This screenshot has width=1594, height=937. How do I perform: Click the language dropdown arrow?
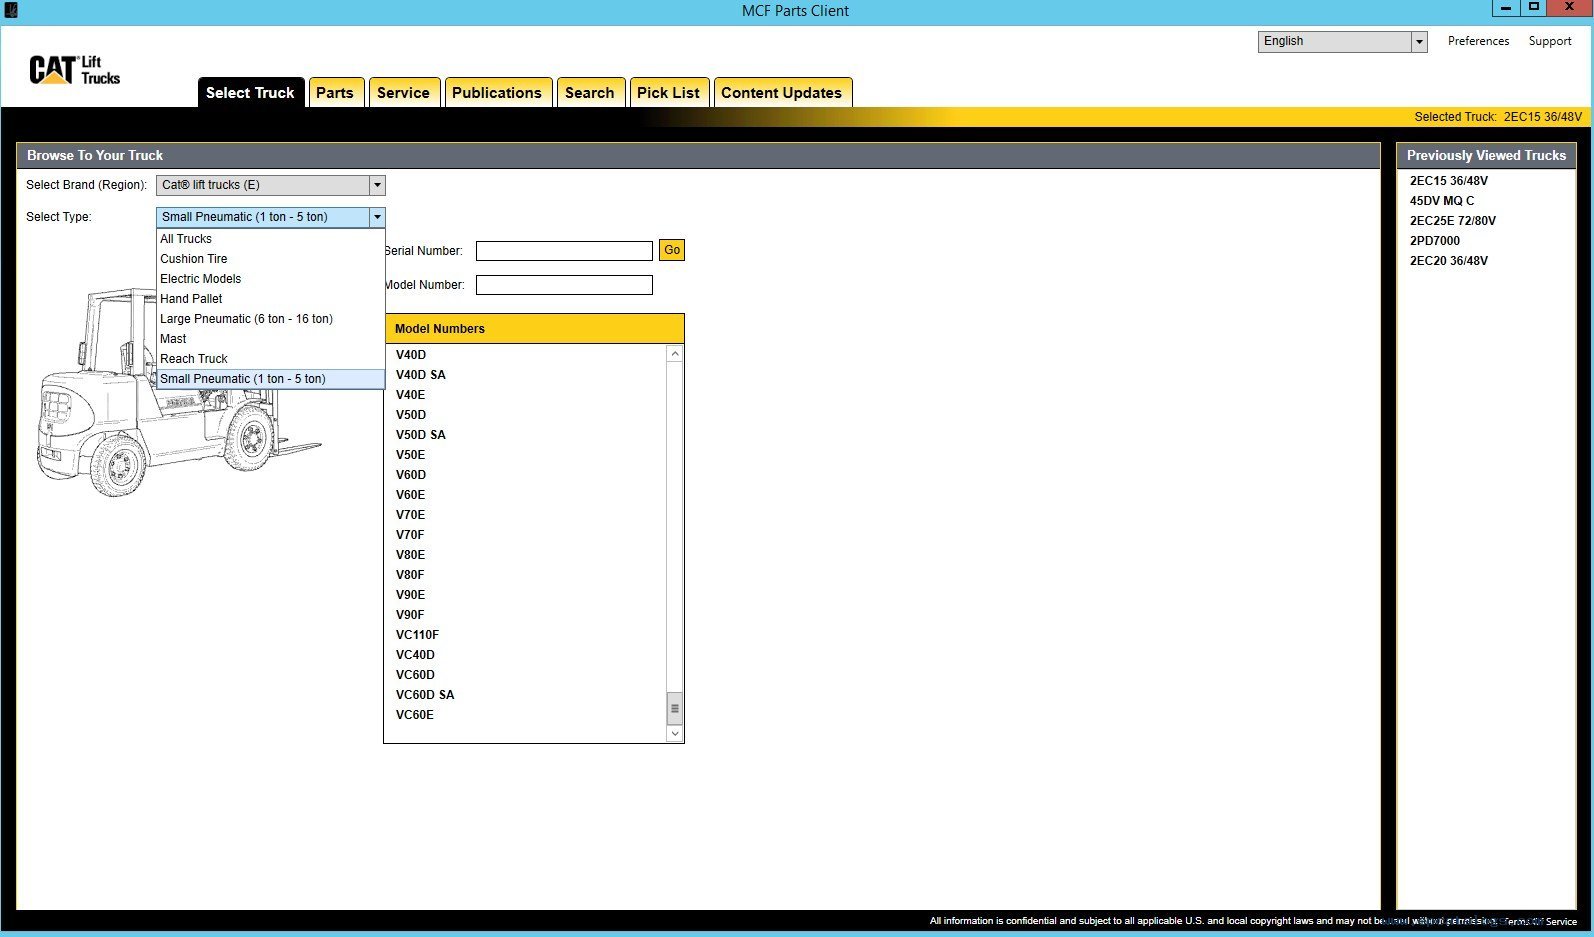click(x=1419, y=41)
